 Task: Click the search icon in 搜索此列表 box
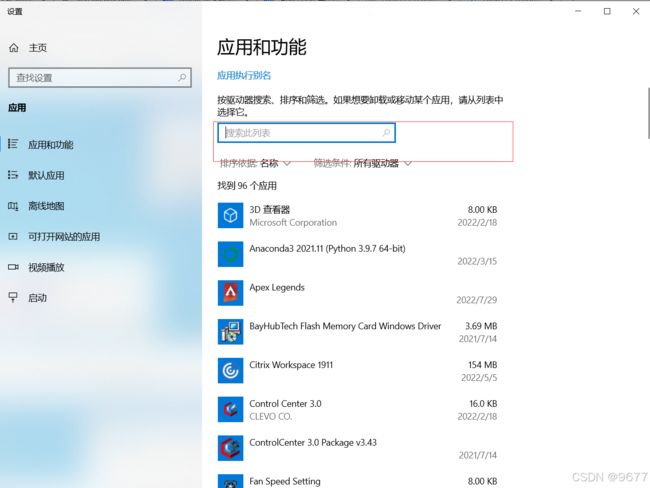pos(386,133)
